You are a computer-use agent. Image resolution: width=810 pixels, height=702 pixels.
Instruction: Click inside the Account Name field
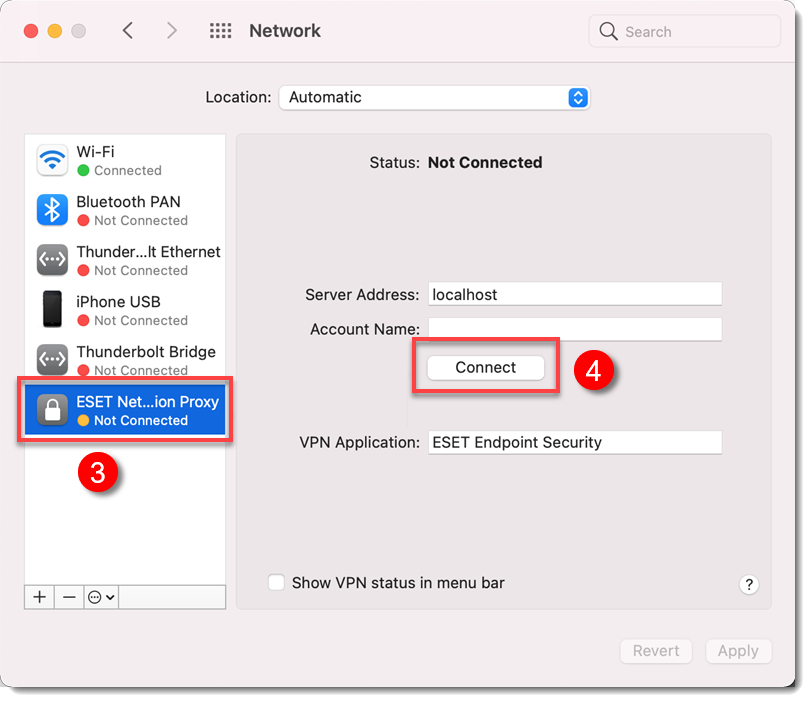(575, 328)
